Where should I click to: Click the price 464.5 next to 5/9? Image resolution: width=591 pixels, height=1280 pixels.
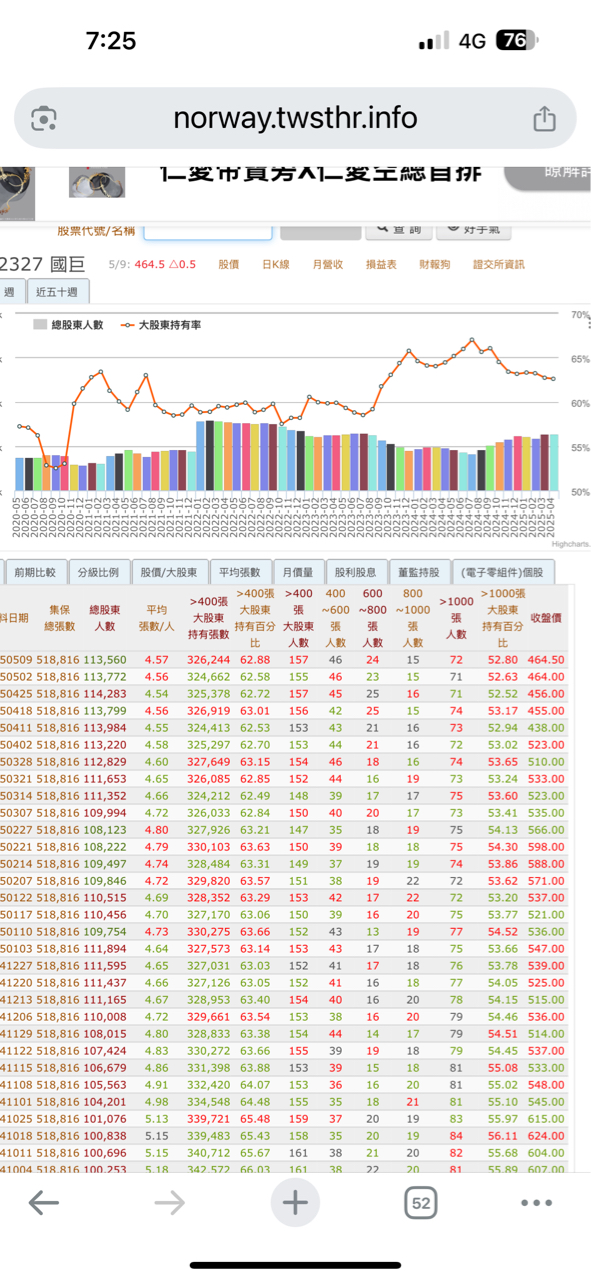[x=149, y=265]
